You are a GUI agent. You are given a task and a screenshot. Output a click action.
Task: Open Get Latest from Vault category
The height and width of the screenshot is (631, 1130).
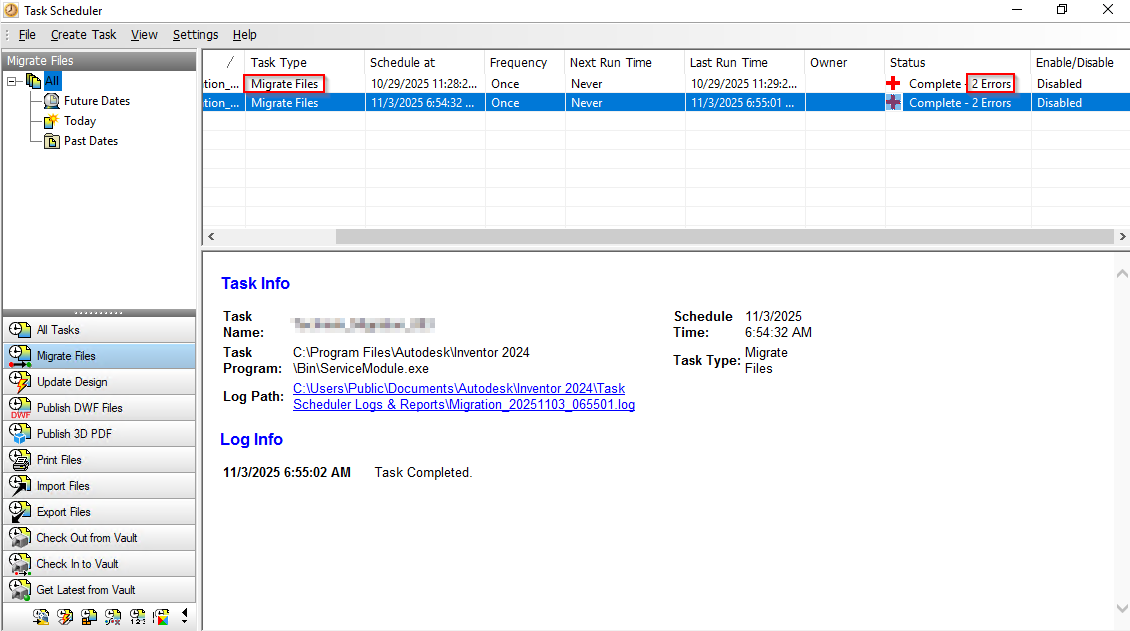(x=99, y=589)
